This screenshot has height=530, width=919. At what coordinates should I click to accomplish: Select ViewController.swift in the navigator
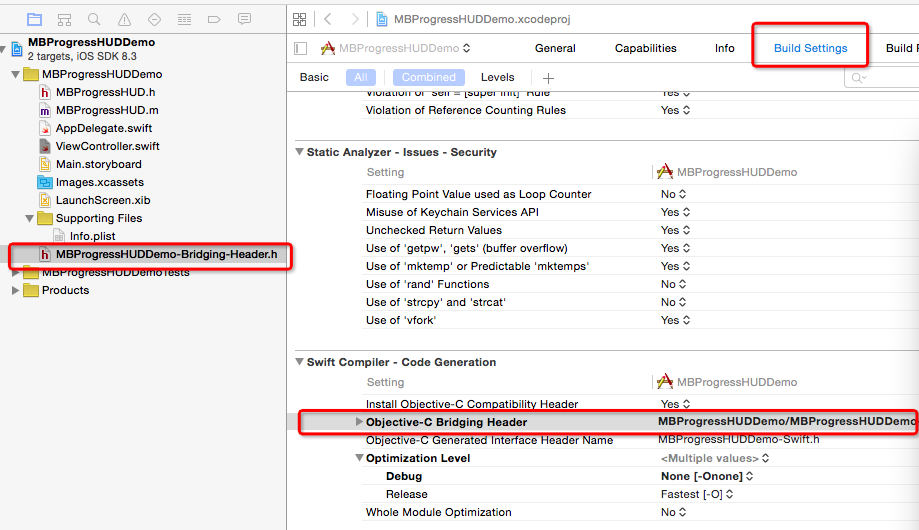pyautogui.click(x=107, y=146)
